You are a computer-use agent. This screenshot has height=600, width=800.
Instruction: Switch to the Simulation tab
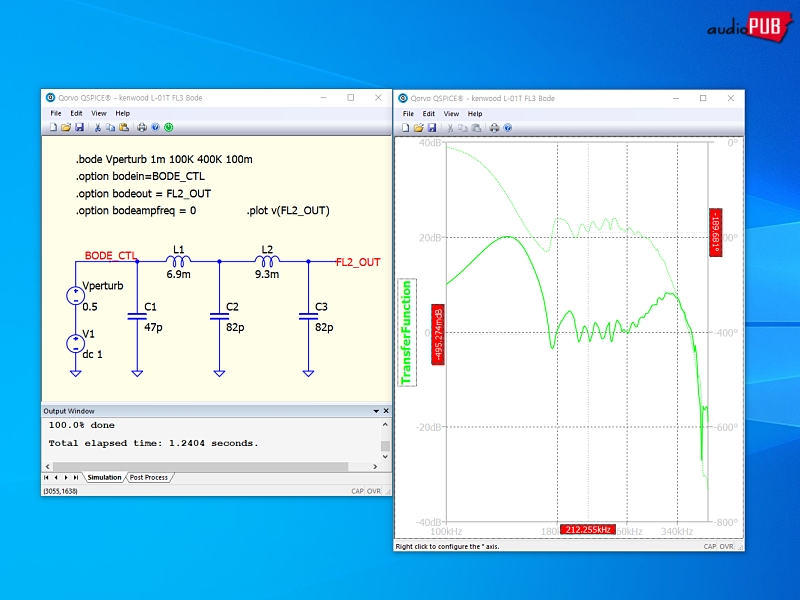[x=104, y=478]
